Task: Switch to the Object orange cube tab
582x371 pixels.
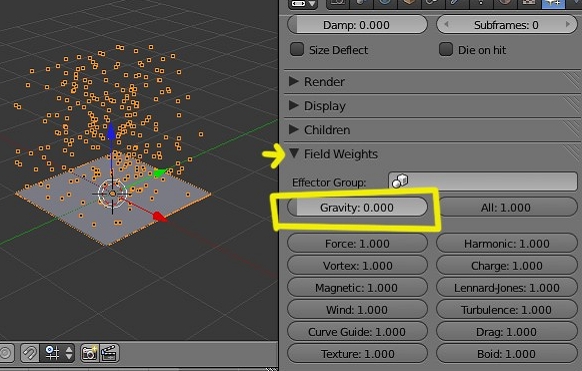Action: coord(409,3)
